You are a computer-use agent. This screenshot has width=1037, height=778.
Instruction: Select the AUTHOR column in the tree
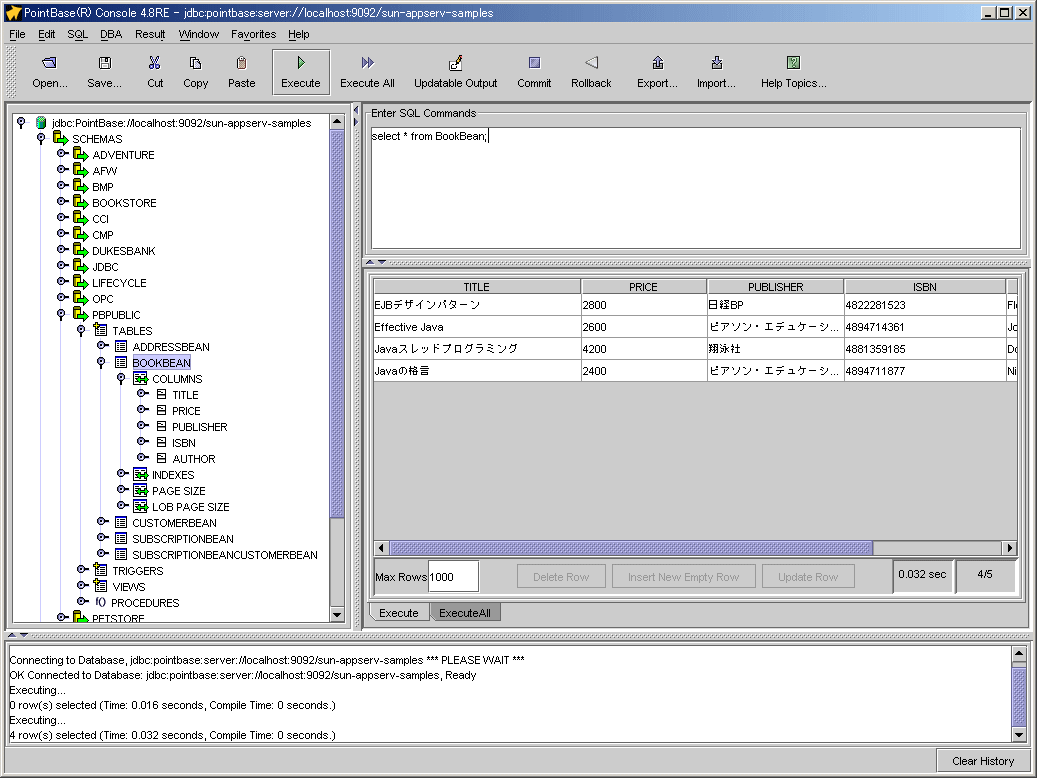point(194,458)
